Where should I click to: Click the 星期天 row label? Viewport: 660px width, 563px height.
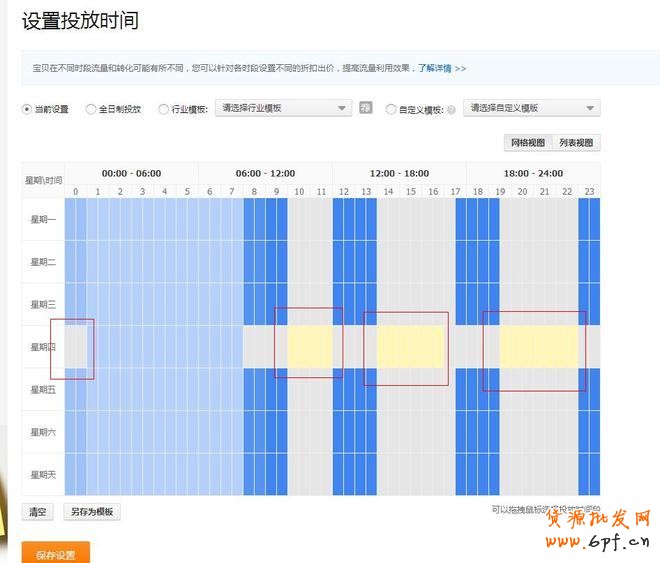tap(43, 474)
